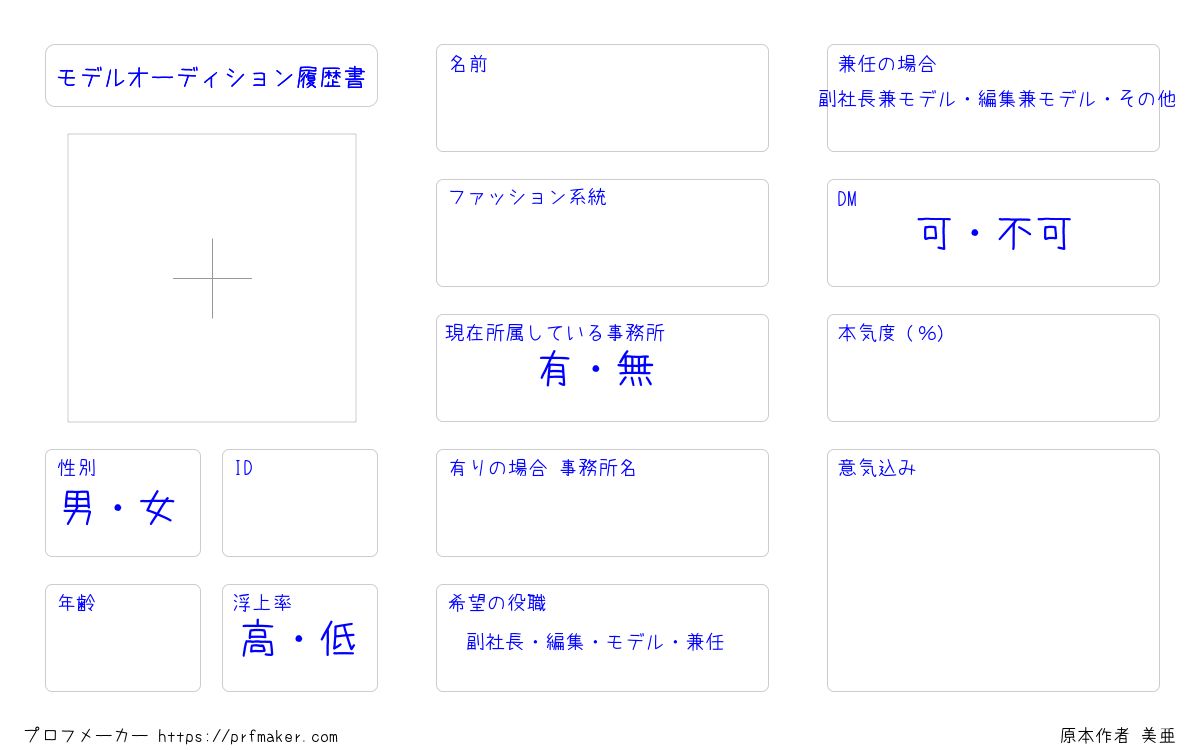Choose 有 under 現在所属している事務所
Screen dimensions: 1200x750
tap(554, 371)
